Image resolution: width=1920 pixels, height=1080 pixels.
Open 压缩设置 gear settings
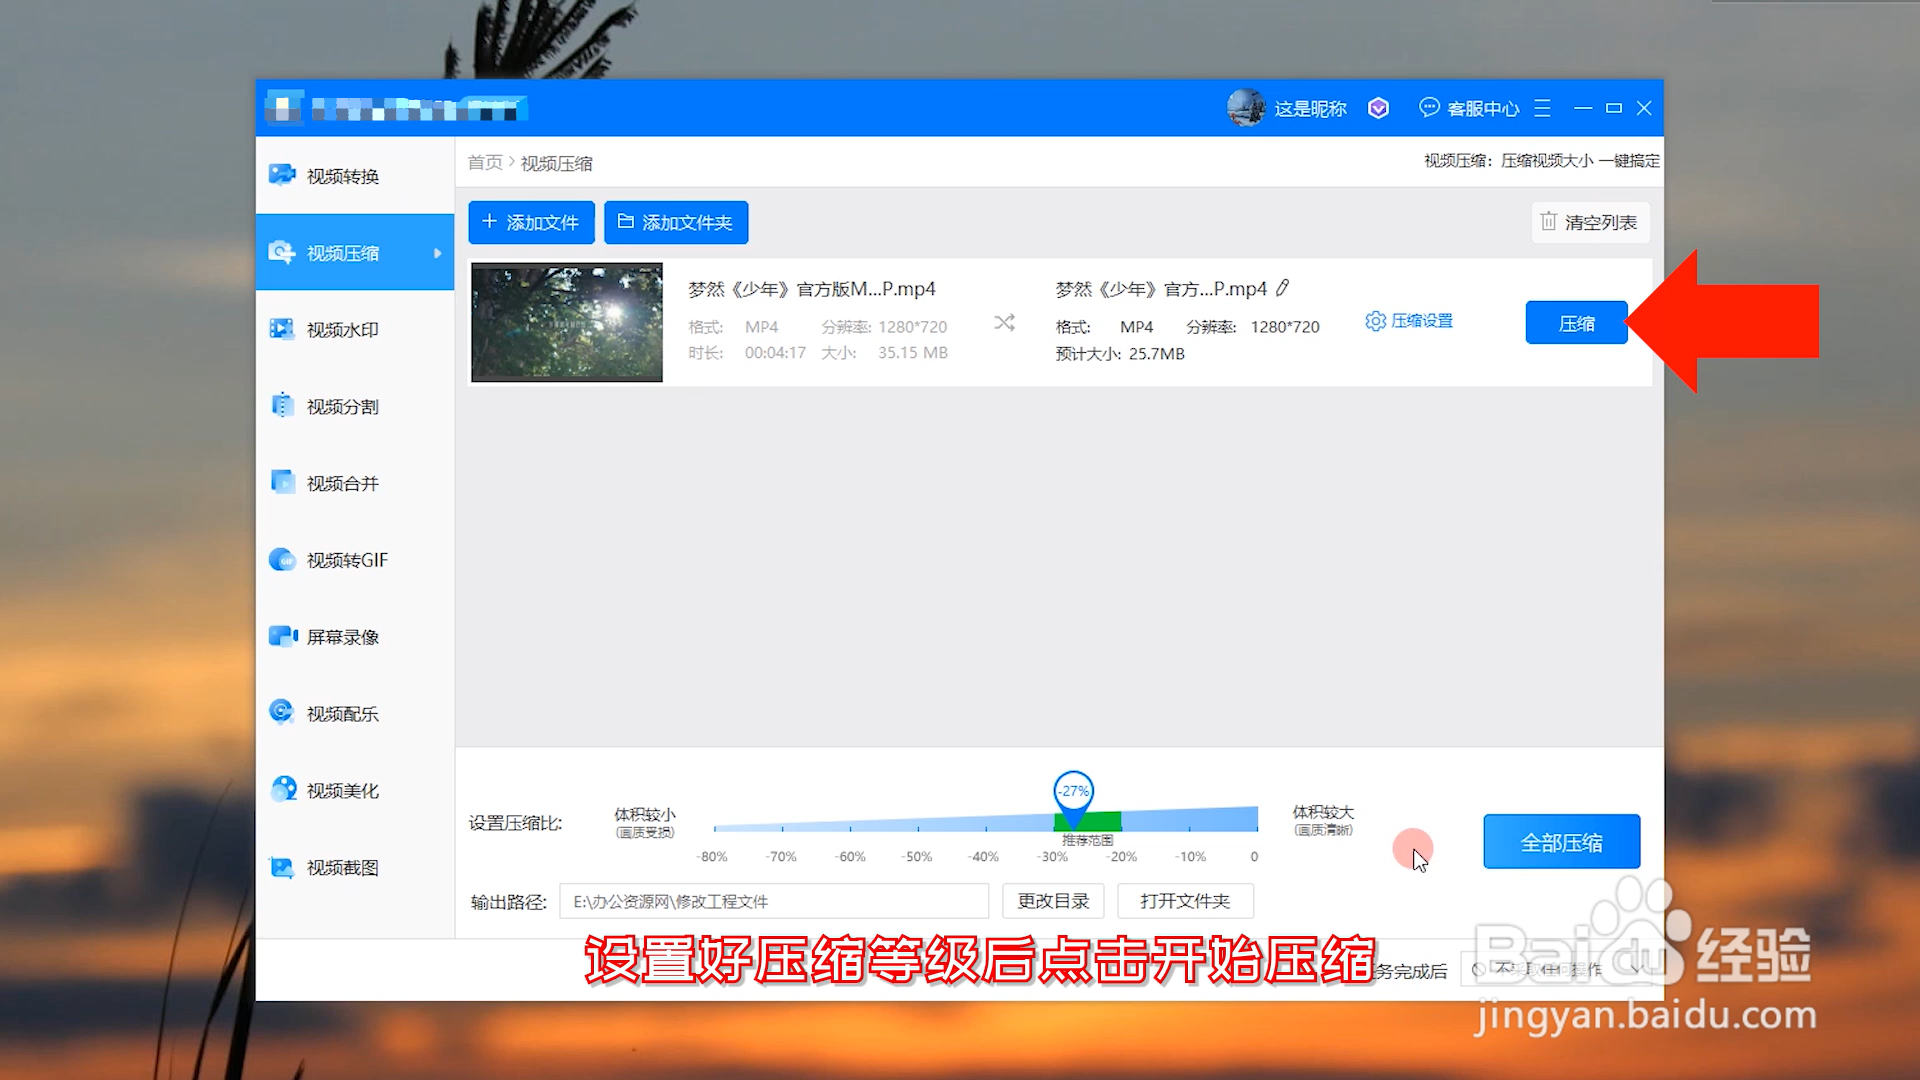(1409, 321)
